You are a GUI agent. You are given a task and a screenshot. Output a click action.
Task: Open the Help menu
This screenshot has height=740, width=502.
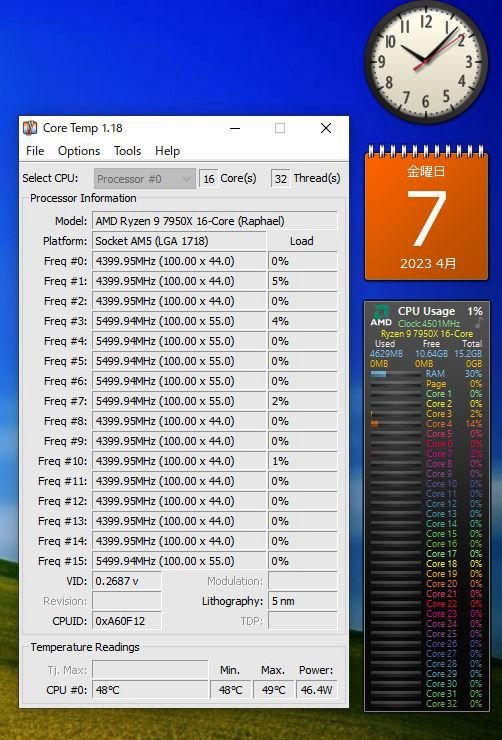167,151
